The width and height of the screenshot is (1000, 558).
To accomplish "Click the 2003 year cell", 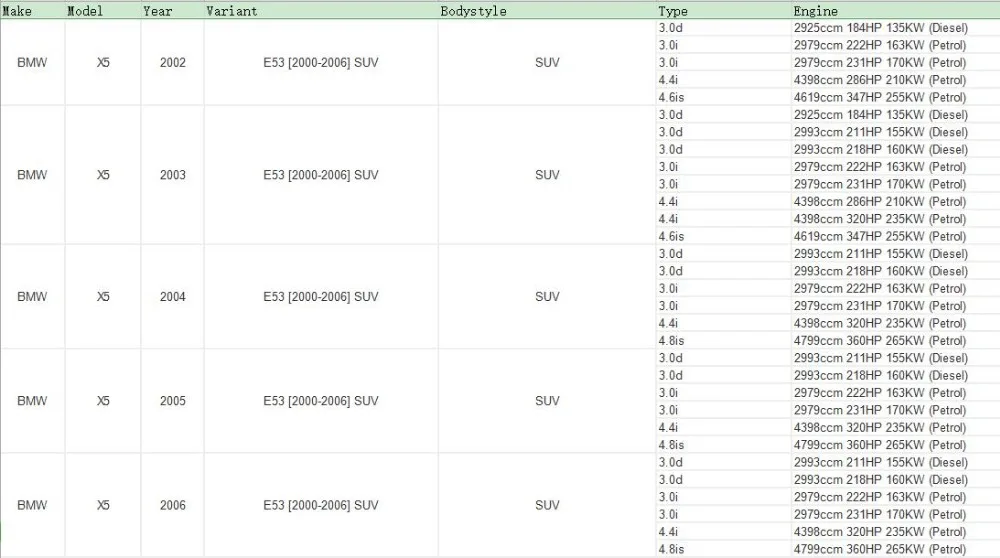I will click(x=173, y=175).
